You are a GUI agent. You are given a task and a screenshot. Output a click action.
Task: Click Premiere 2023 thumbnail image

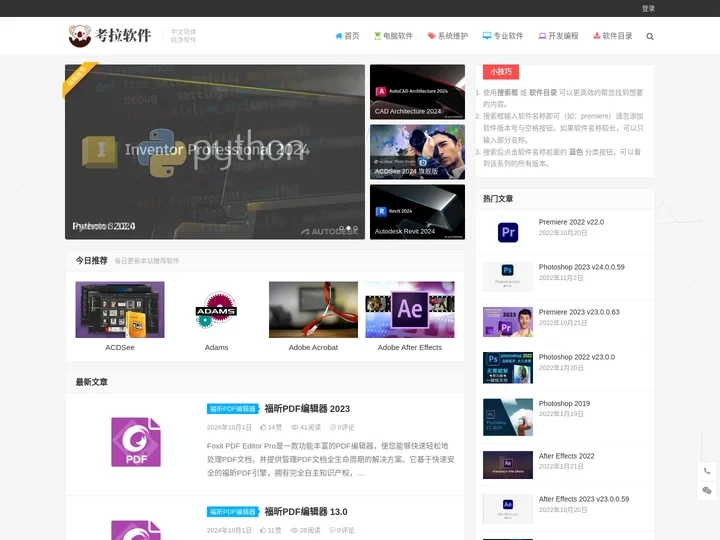tap(508, 322)
